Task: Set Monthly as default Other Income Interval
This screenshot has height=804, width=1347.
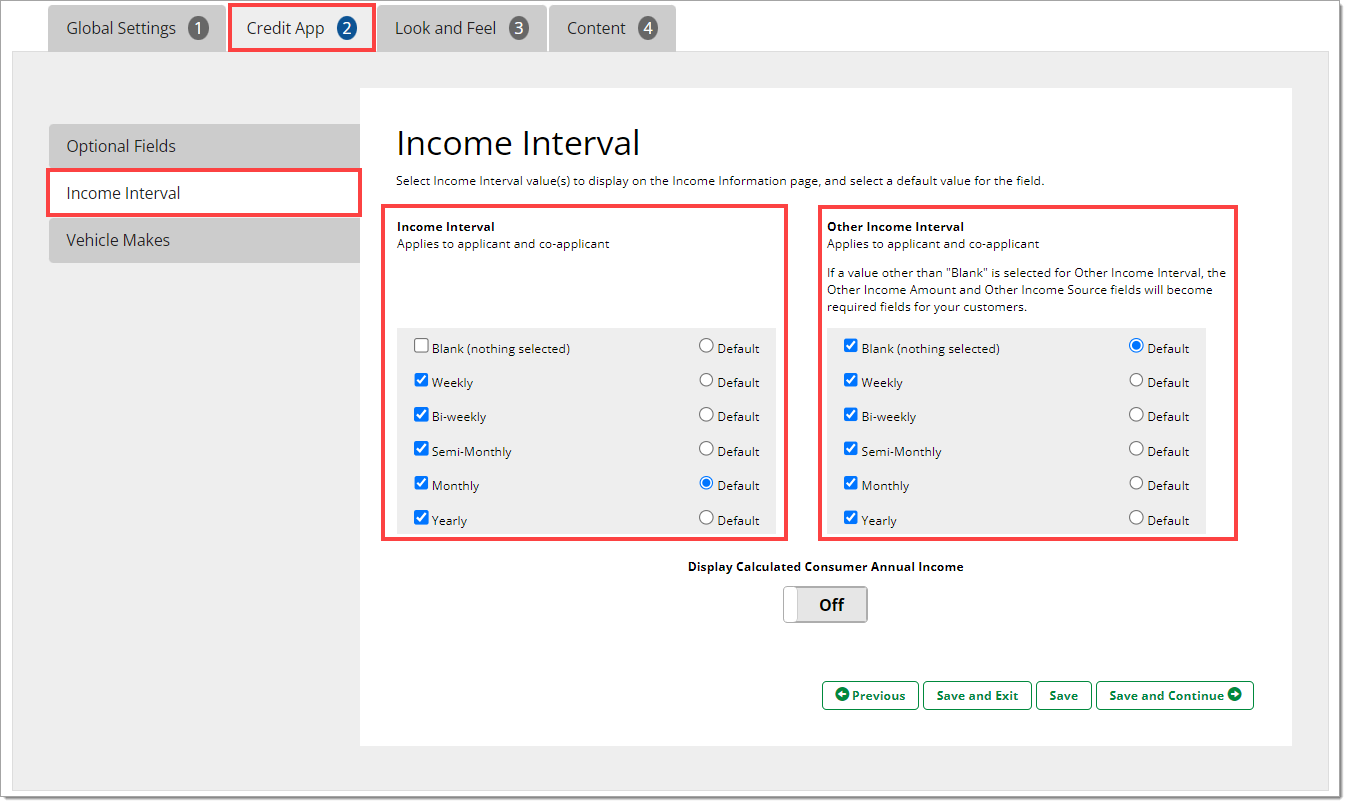Action: 1136,483
